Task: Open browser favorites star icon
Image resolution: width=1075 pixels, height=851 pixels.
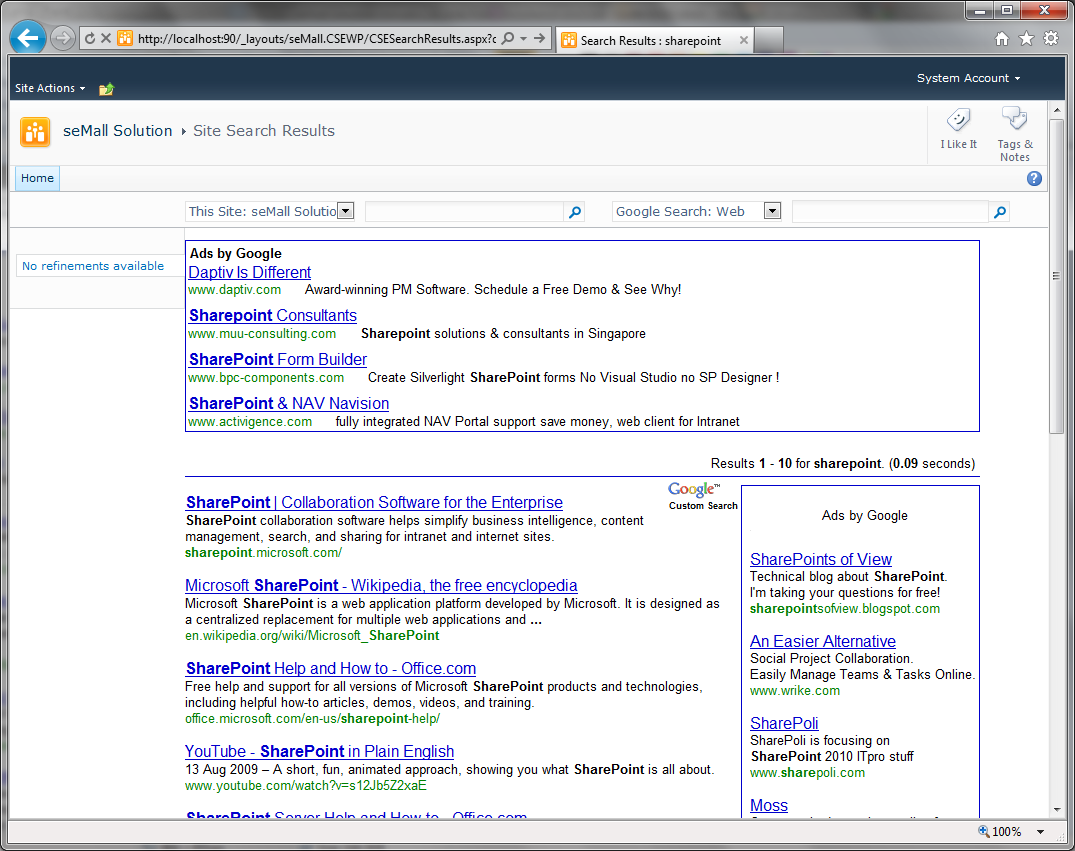Action: [1026, 39]
